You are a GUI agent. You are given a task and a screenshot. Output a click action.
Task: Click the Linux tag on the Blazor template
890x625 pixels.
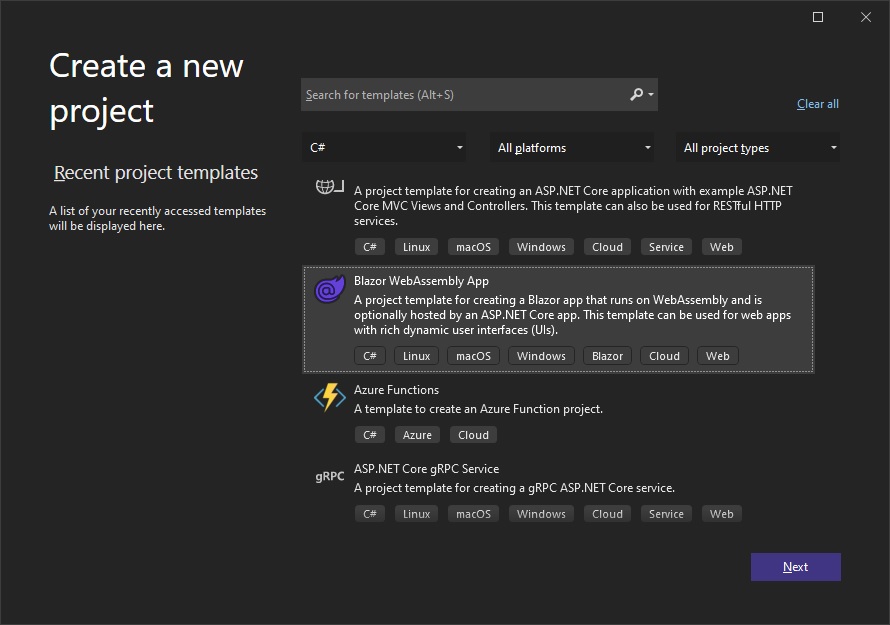416,355
